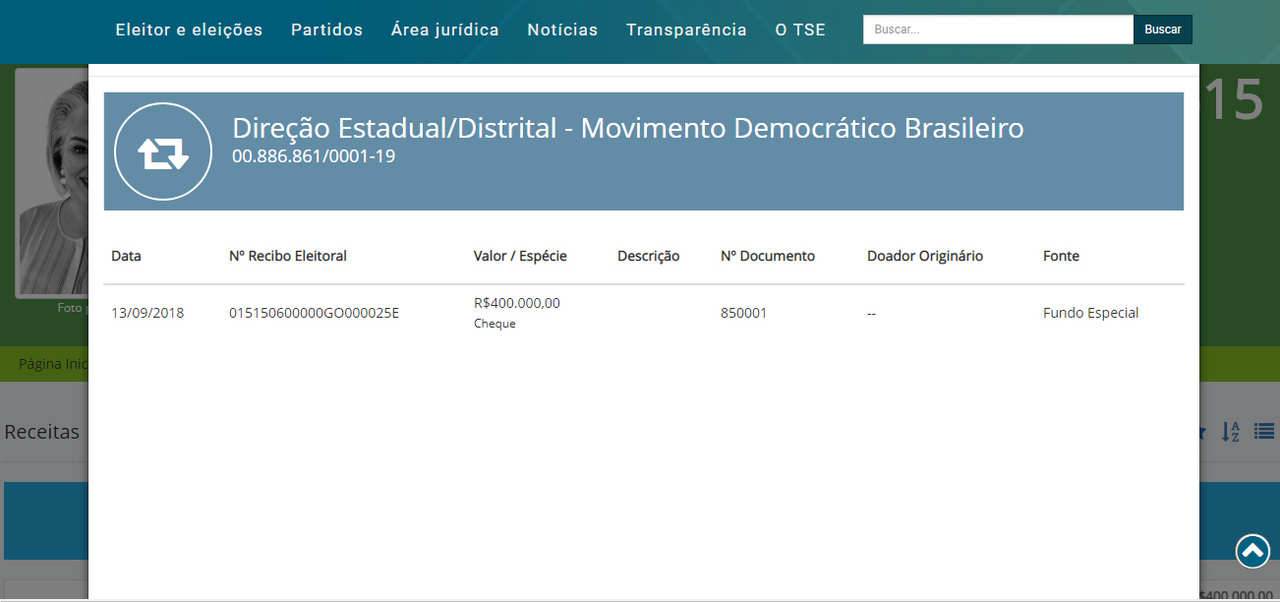Image resolution: width=1280 pixels, height=602 pixels.
Task: Click the Receitas section label
Action: click(42, 432)
